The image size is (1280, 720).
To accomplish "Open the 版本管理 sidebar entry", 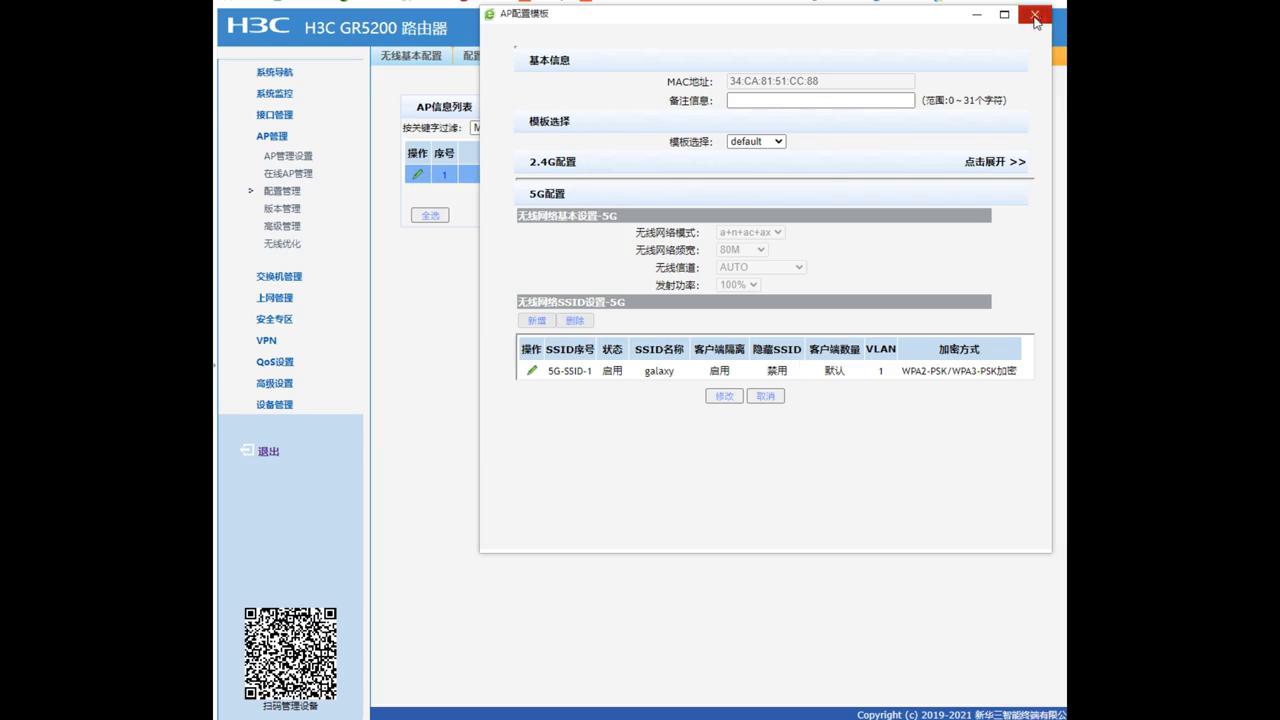I will point(281,208).
